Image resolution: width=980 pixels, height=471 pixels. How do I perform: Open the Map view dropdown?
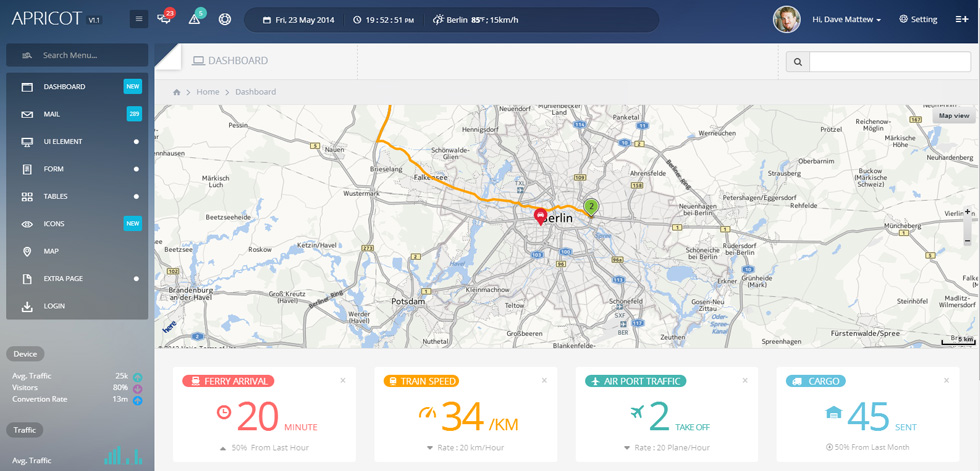pos(954,116)
